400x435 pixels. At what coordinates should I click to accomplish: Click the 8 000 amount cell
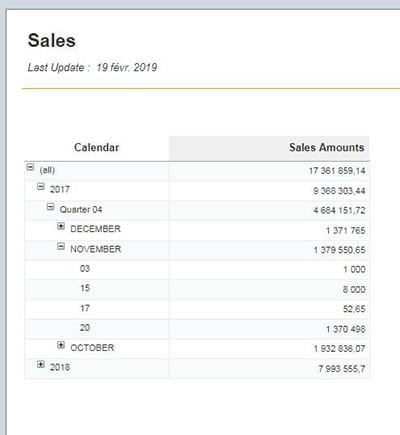tap(354, 289)
